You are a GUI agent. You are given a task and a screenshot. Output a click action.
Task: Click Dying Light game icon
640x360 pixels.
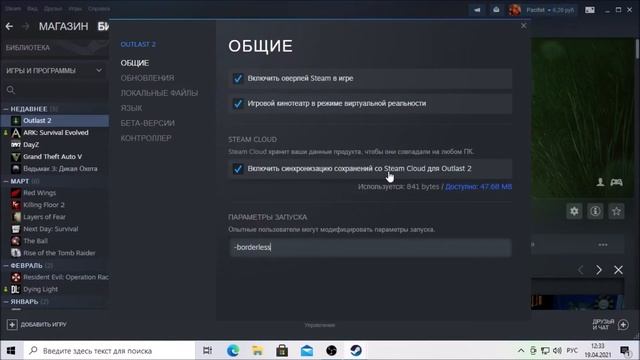click(16, 289)
